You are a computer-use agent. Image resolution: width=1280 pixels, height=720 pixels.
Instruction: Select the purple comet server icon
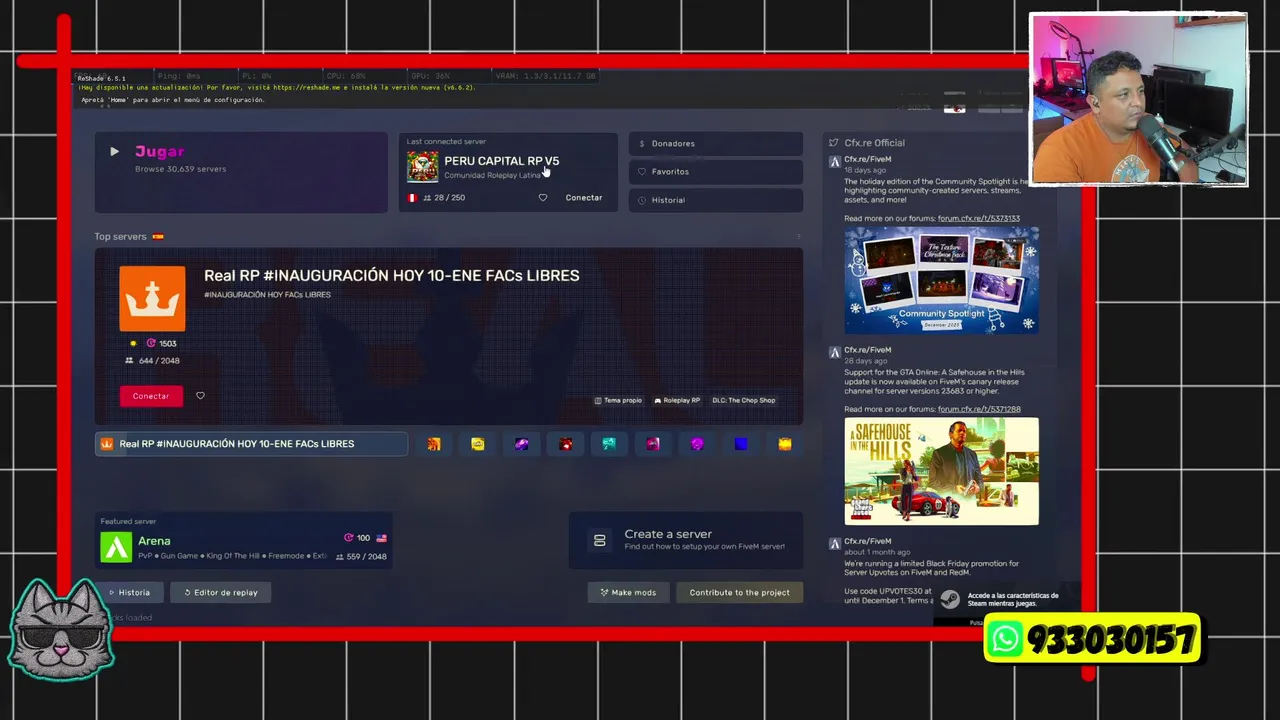[x=522, y=444]
